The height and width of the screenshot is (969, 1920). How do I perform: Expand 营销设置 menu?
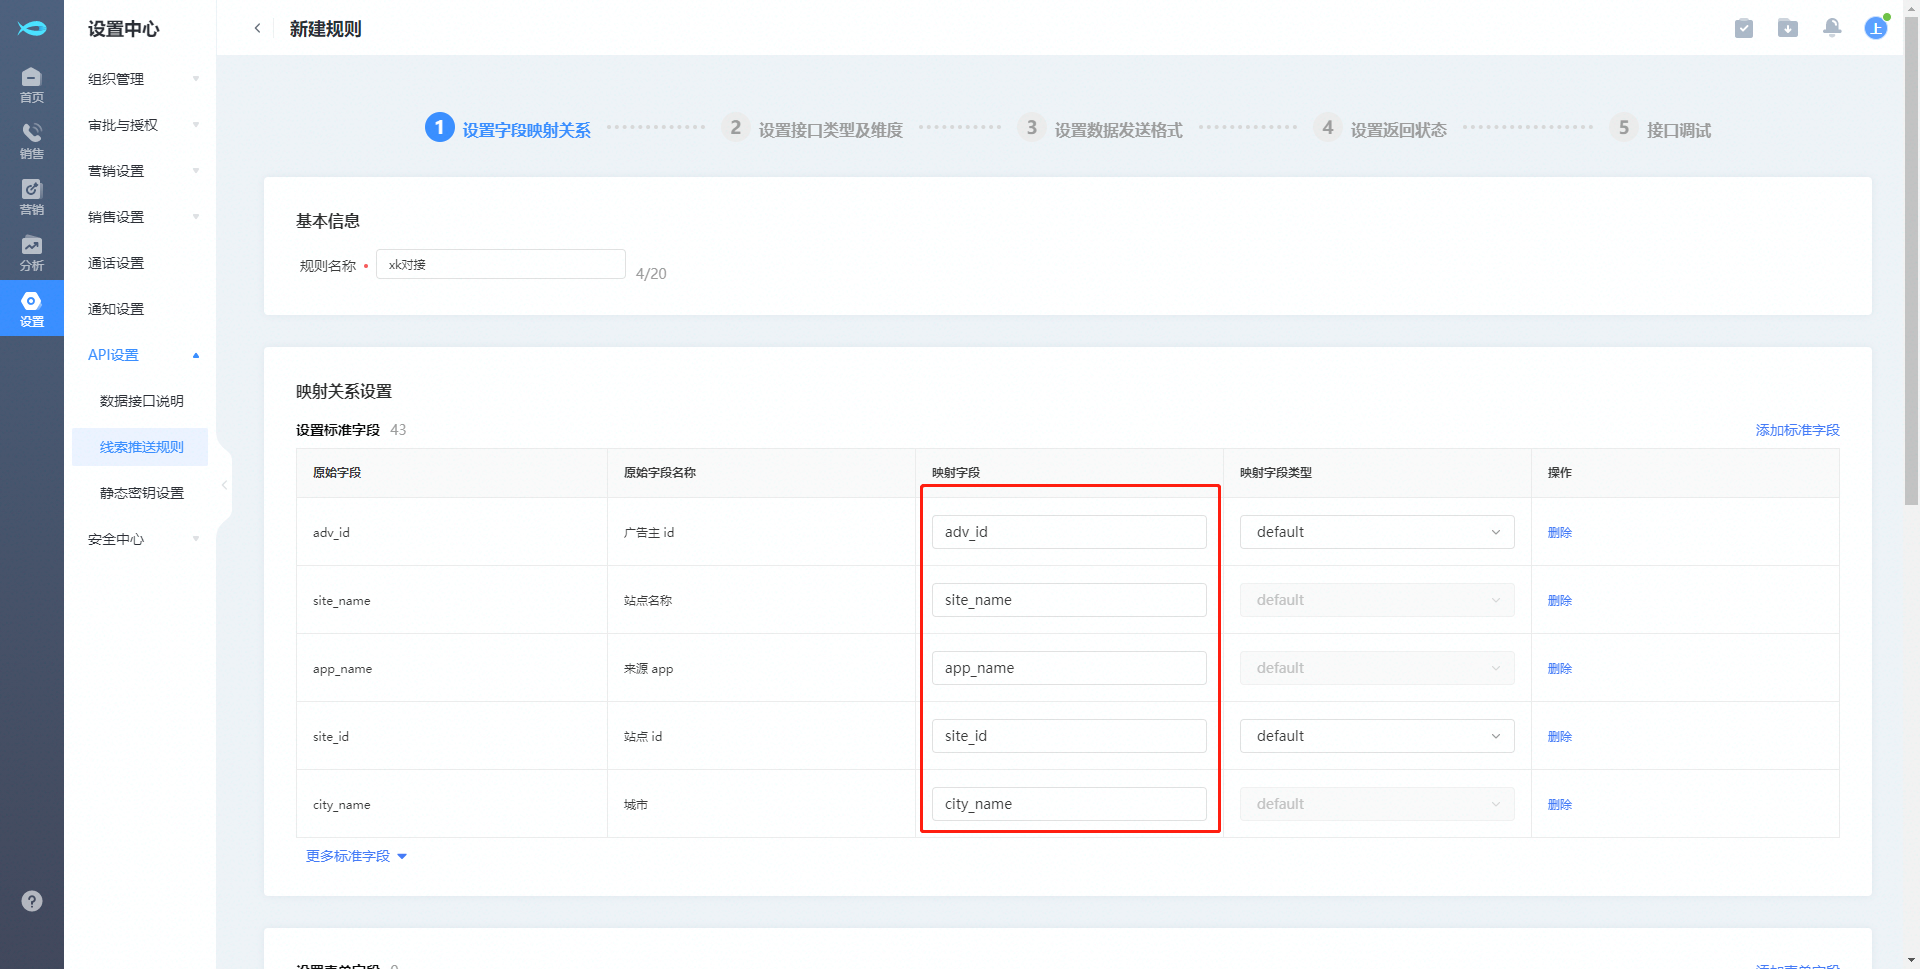click(x=144, y=171)
